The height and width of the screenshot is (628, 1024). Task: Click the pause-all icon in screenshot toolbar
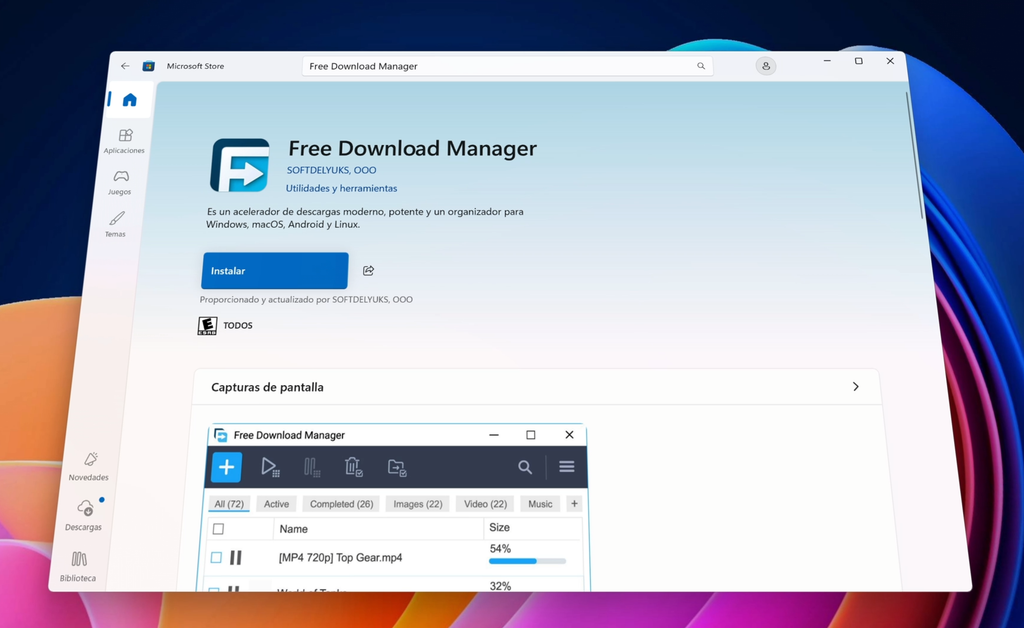pos(312,467)
